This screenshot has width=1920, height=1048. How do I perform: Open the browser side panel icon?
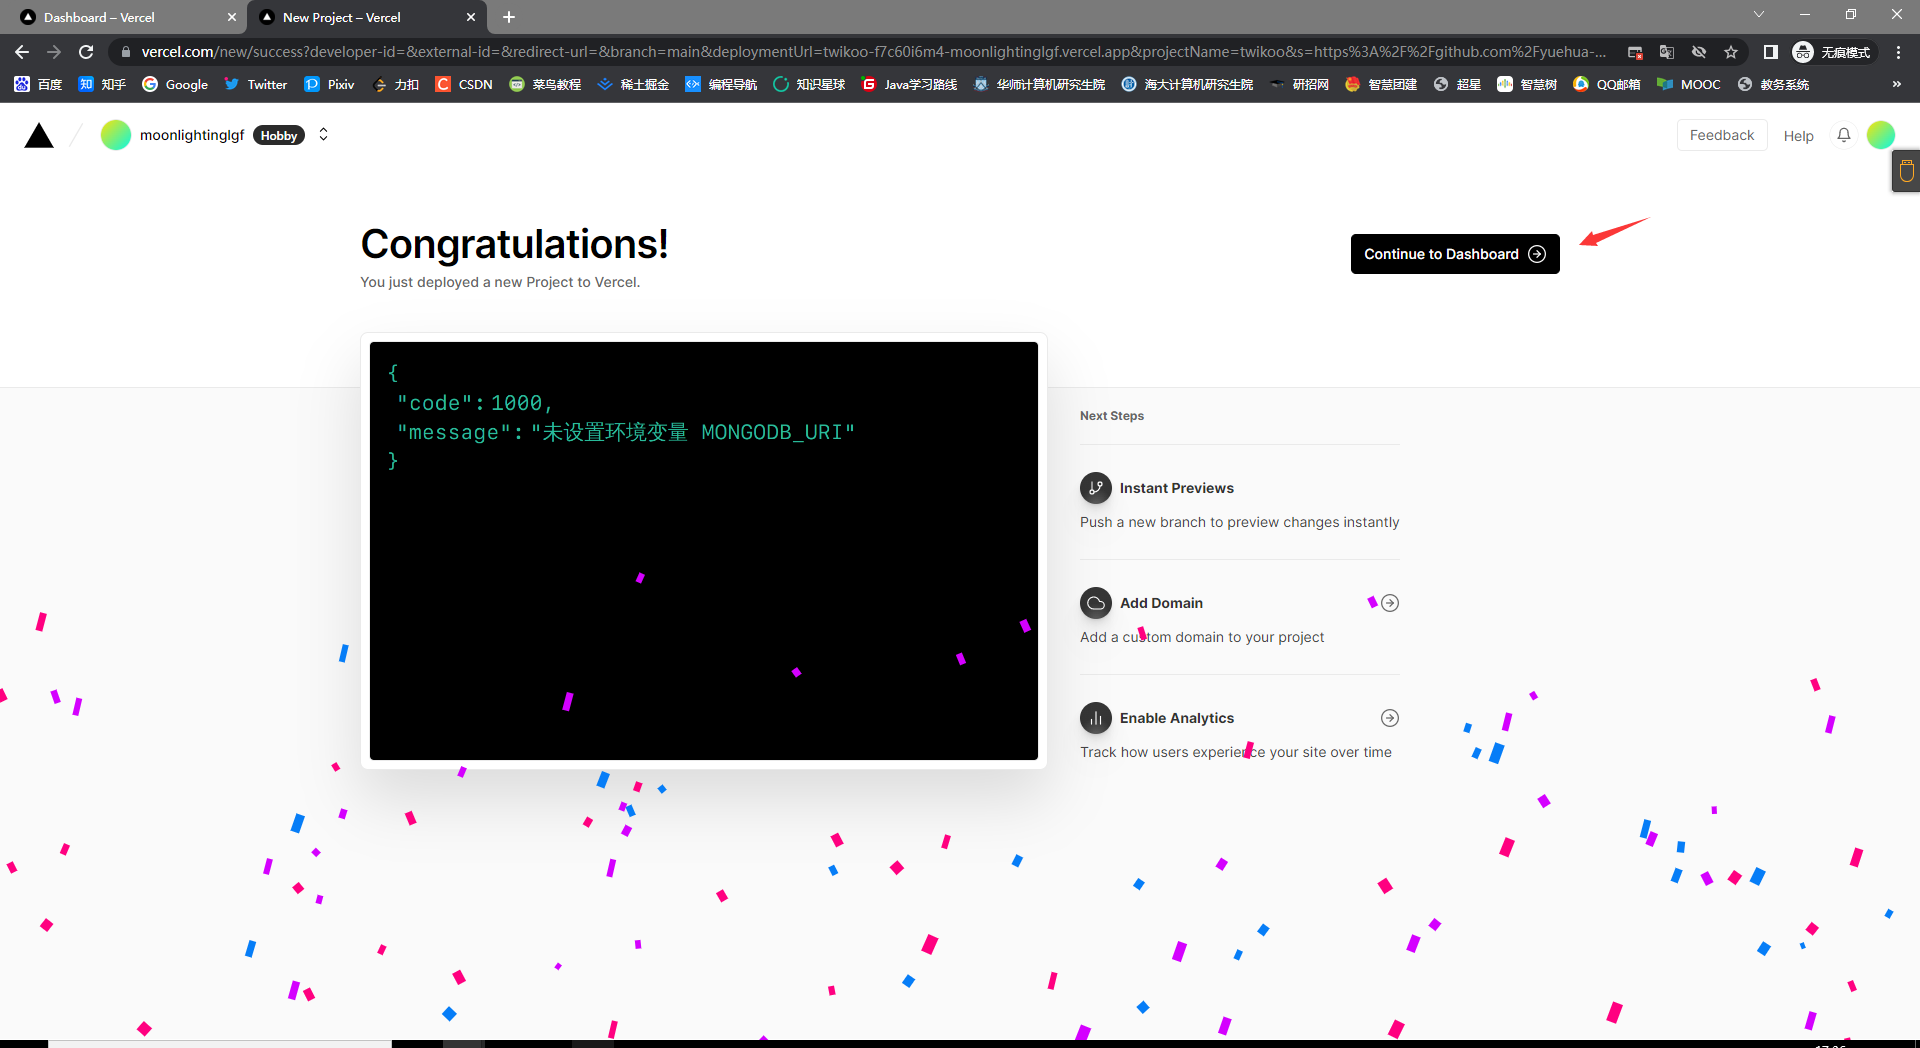1770,52
